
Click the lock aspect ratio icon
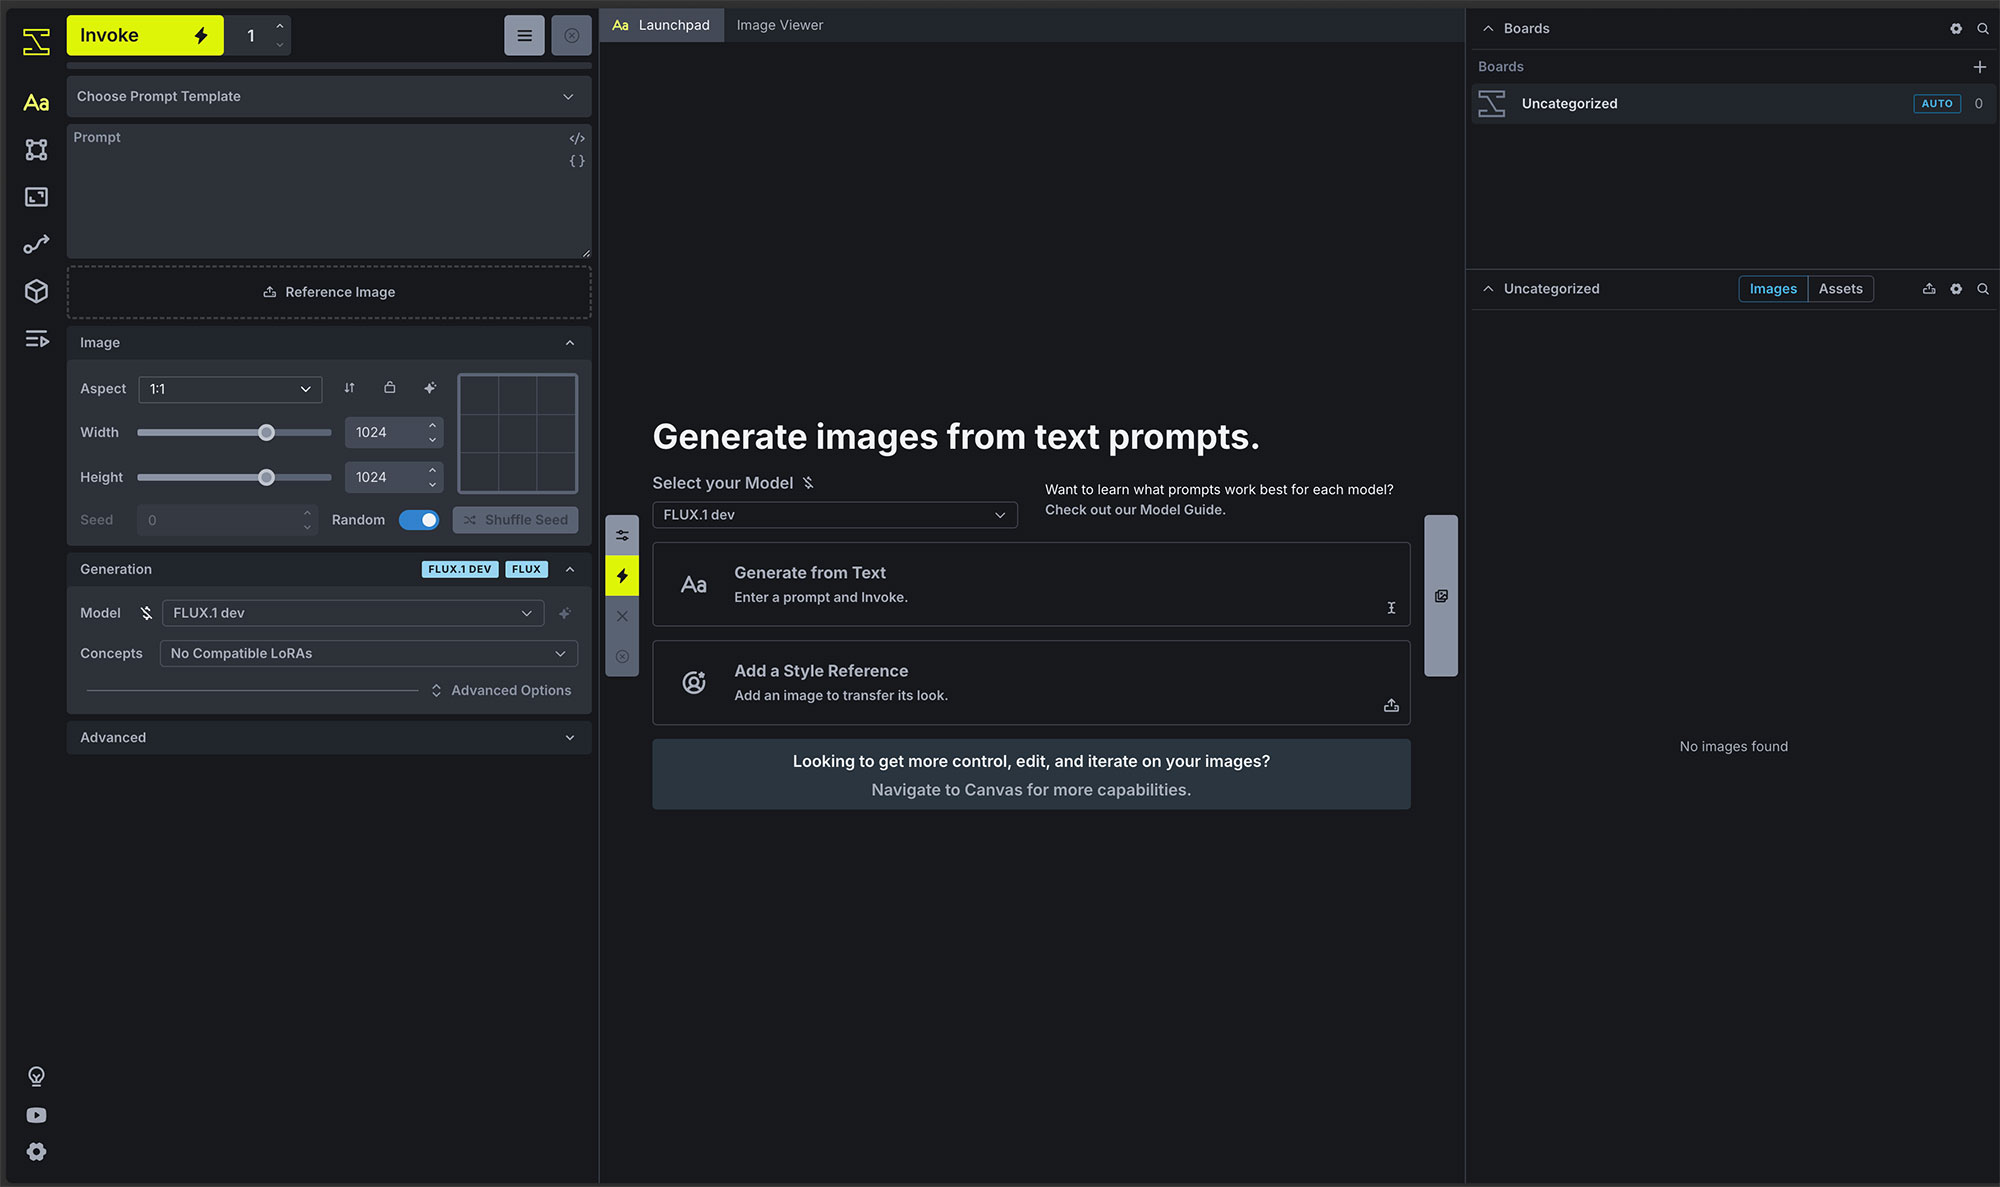[x=390, y=388]
